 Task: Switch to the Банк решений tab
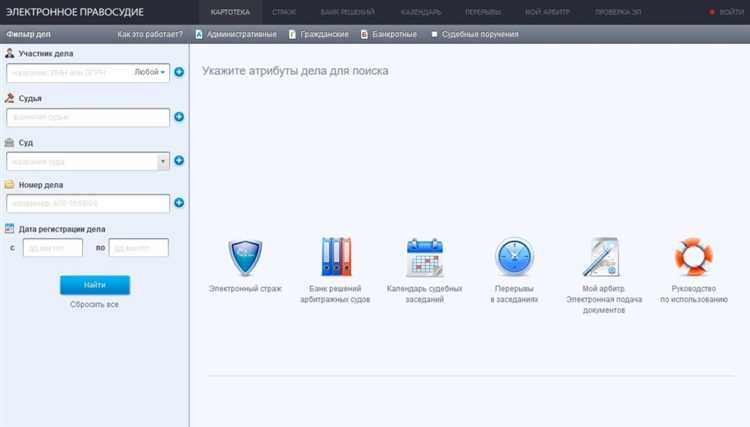(x=336, y=12)
